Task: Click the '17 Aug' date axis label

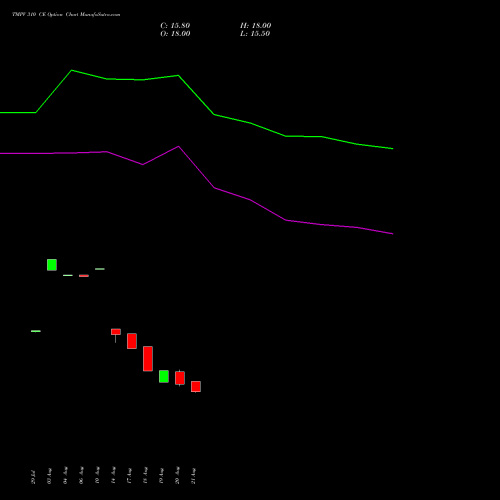Action: click(129, 476)
